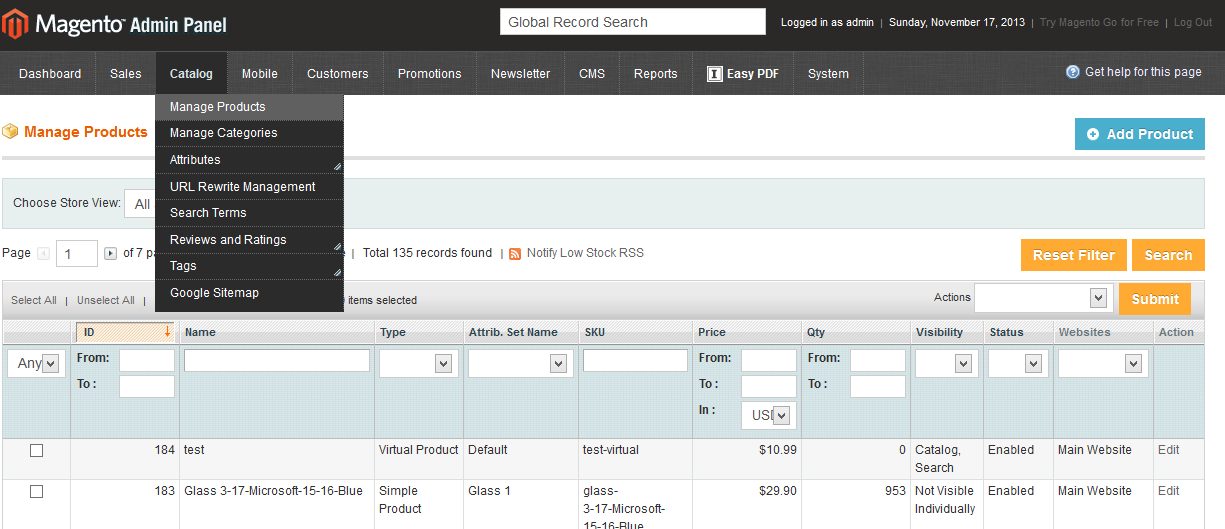Open the Any selection filter dropdown
Image resolution: width=1225 pixels, height=529 pixels.
(x=35, y=364)
